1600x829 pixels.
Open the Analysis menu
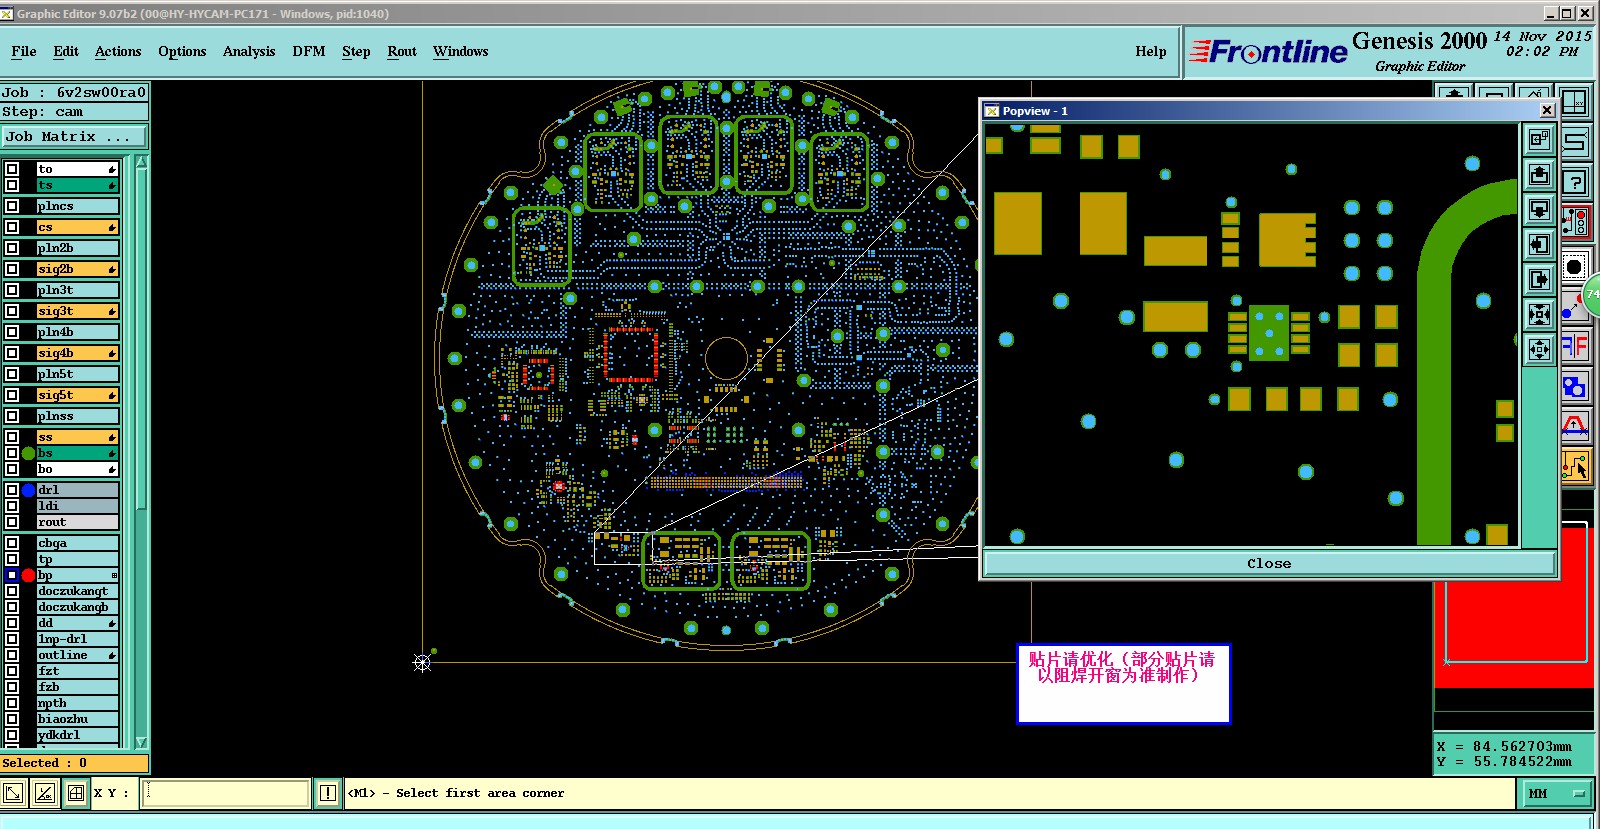point(249,52)
